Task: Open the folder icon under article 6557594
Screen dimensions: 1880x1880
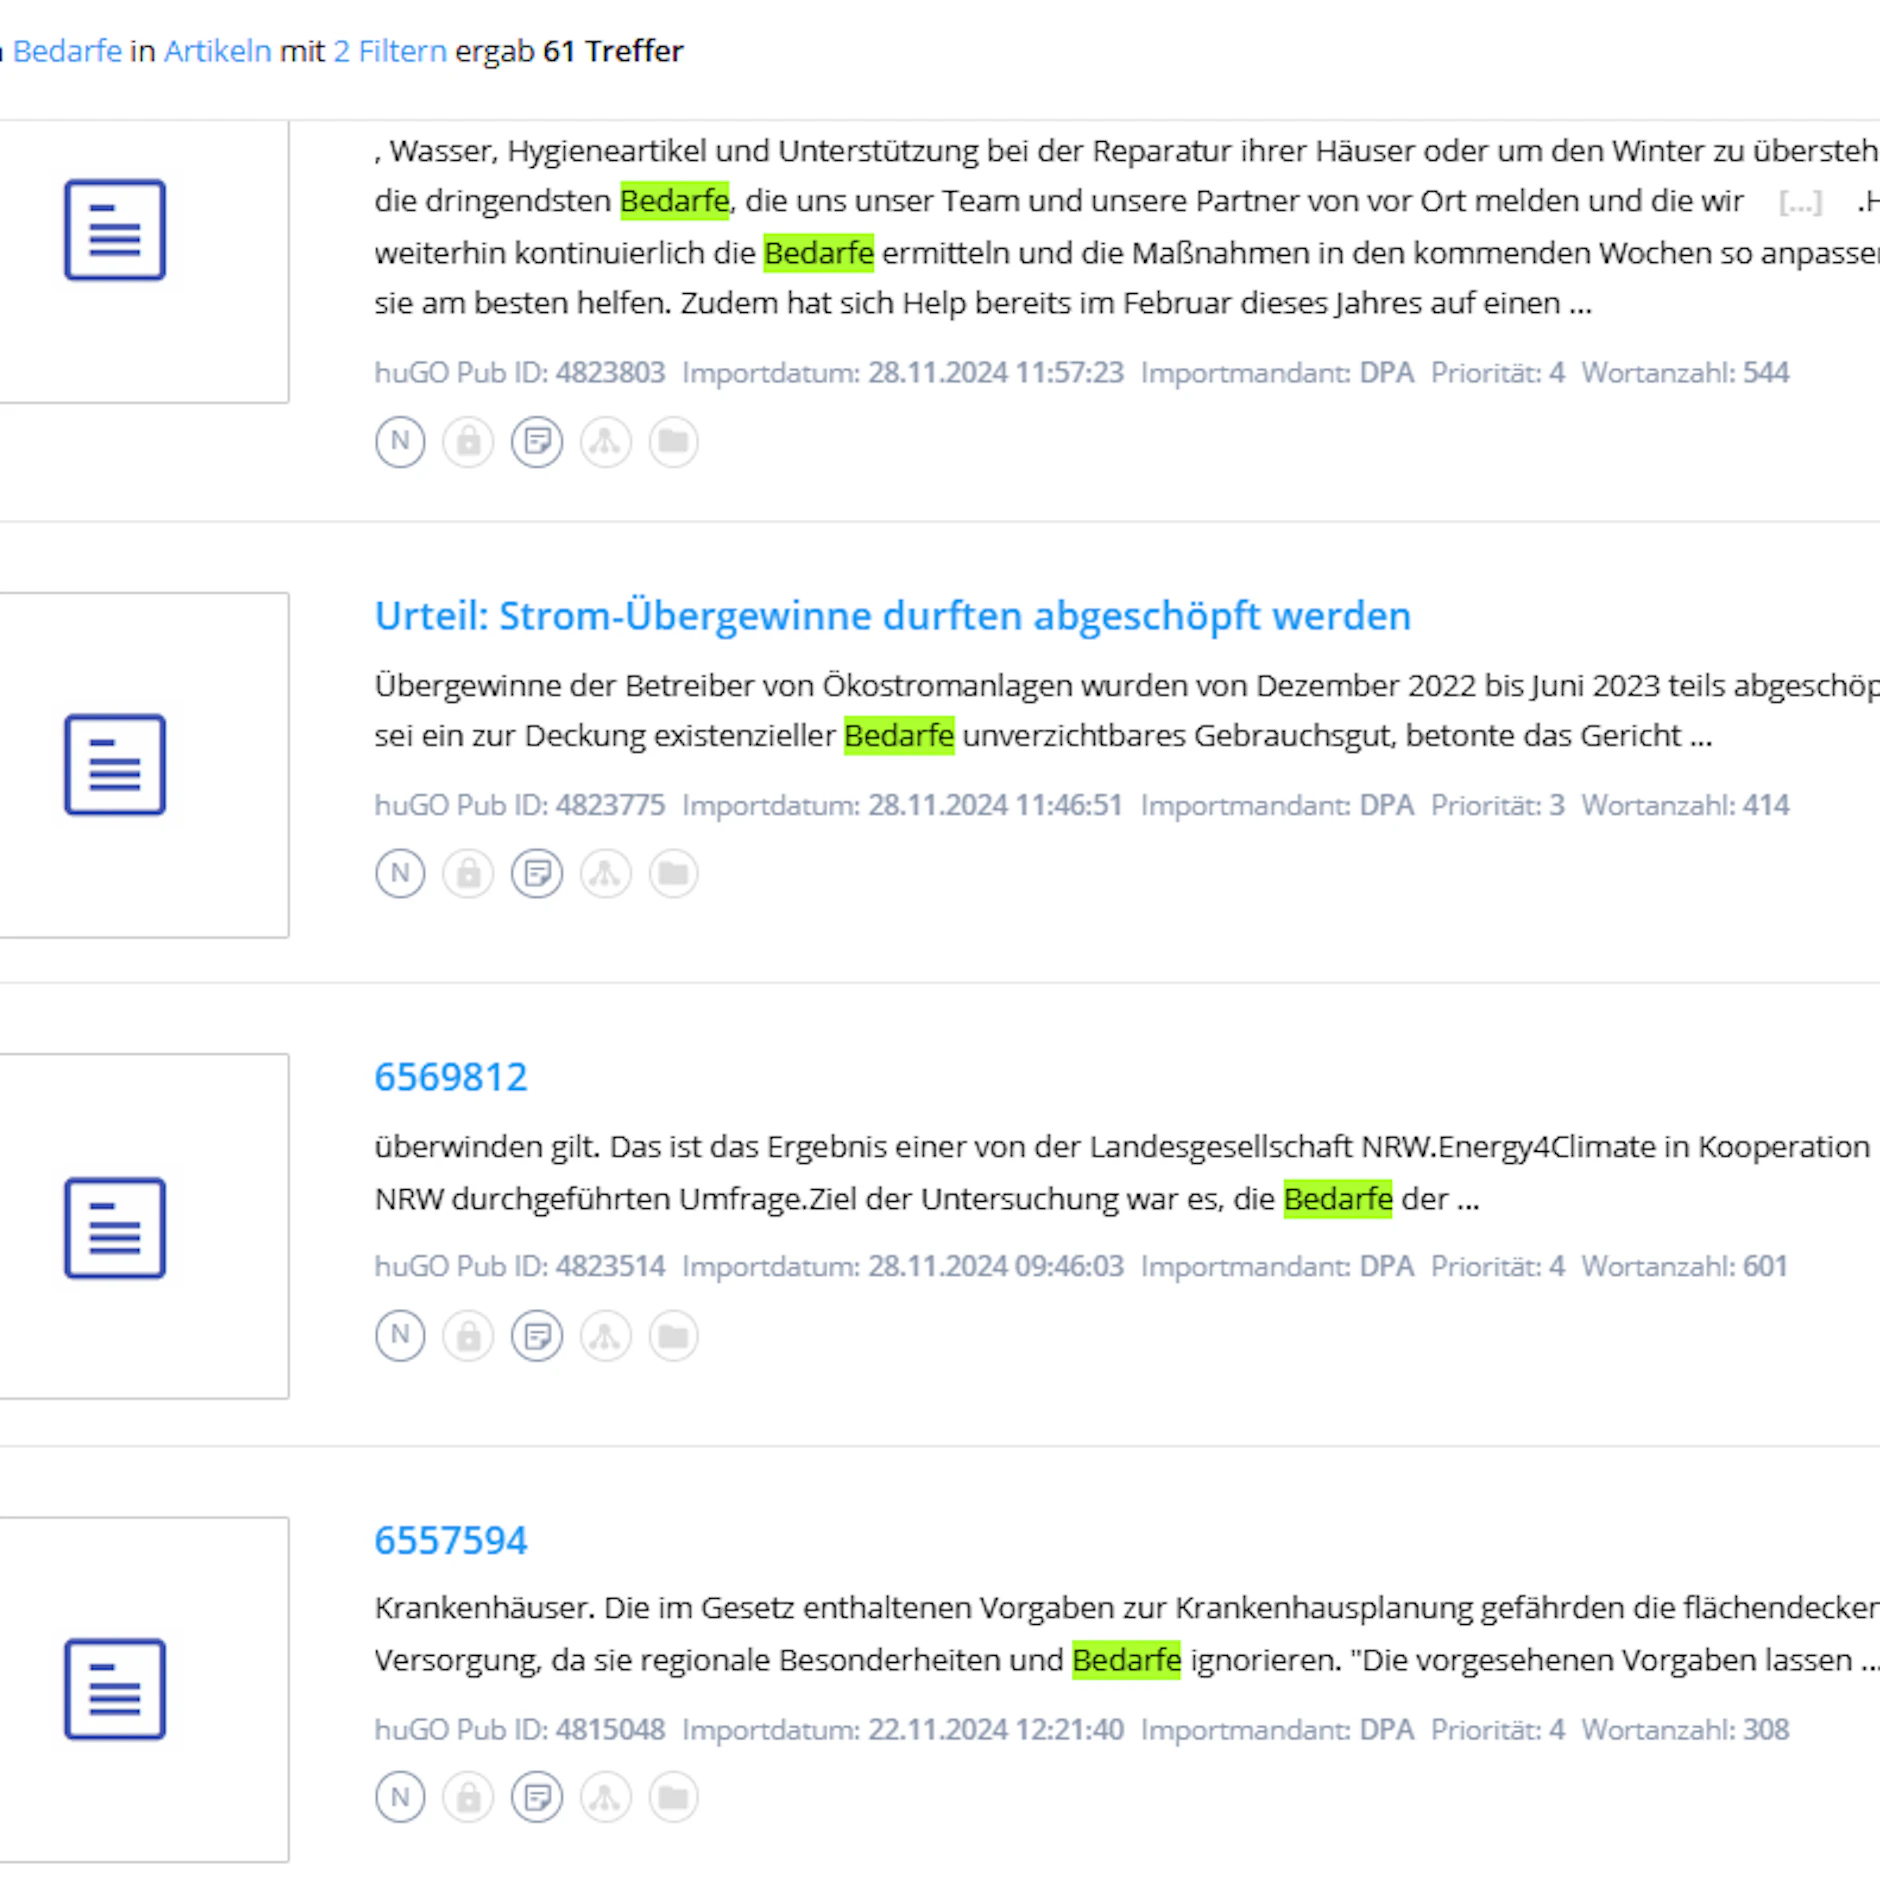Action: tap(673, 1796)
